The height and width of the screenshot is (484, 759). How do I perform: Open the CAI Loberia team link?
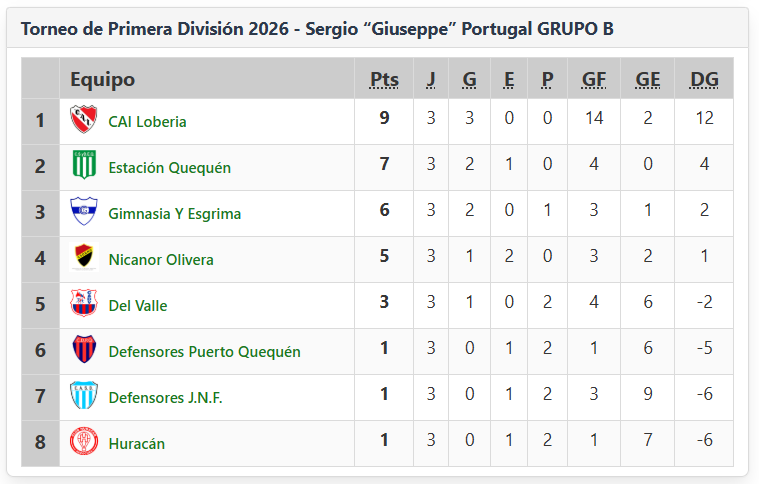pyautogui.click(x=147, y=121)
